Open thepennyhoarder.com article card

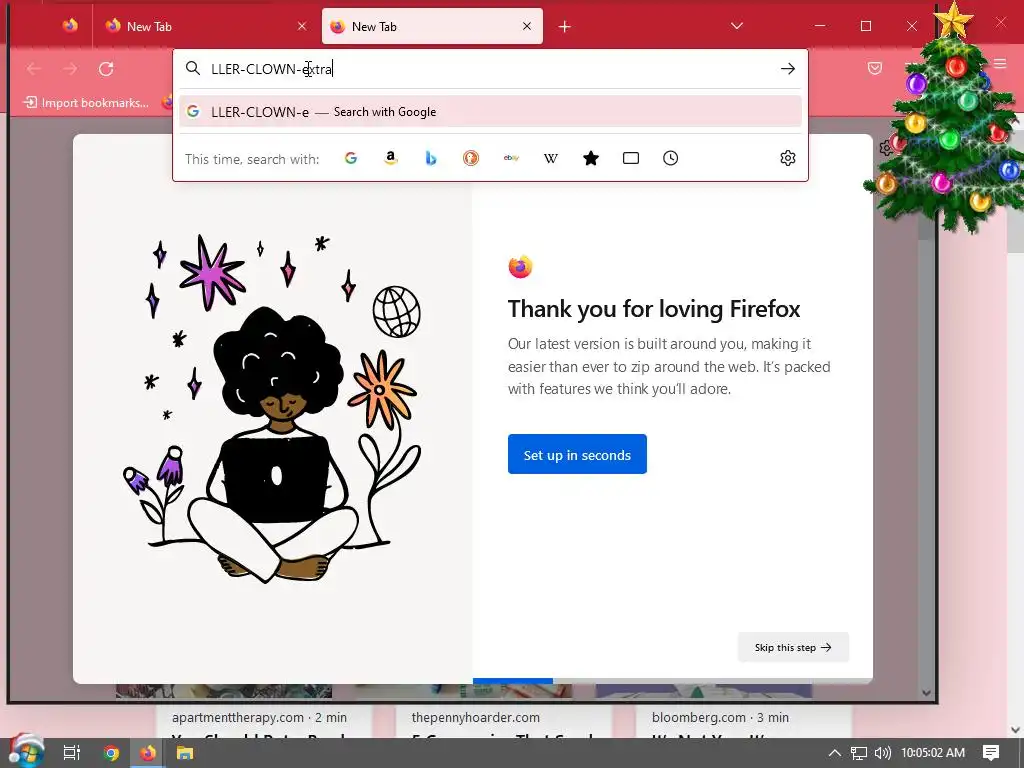coord(504,722)
